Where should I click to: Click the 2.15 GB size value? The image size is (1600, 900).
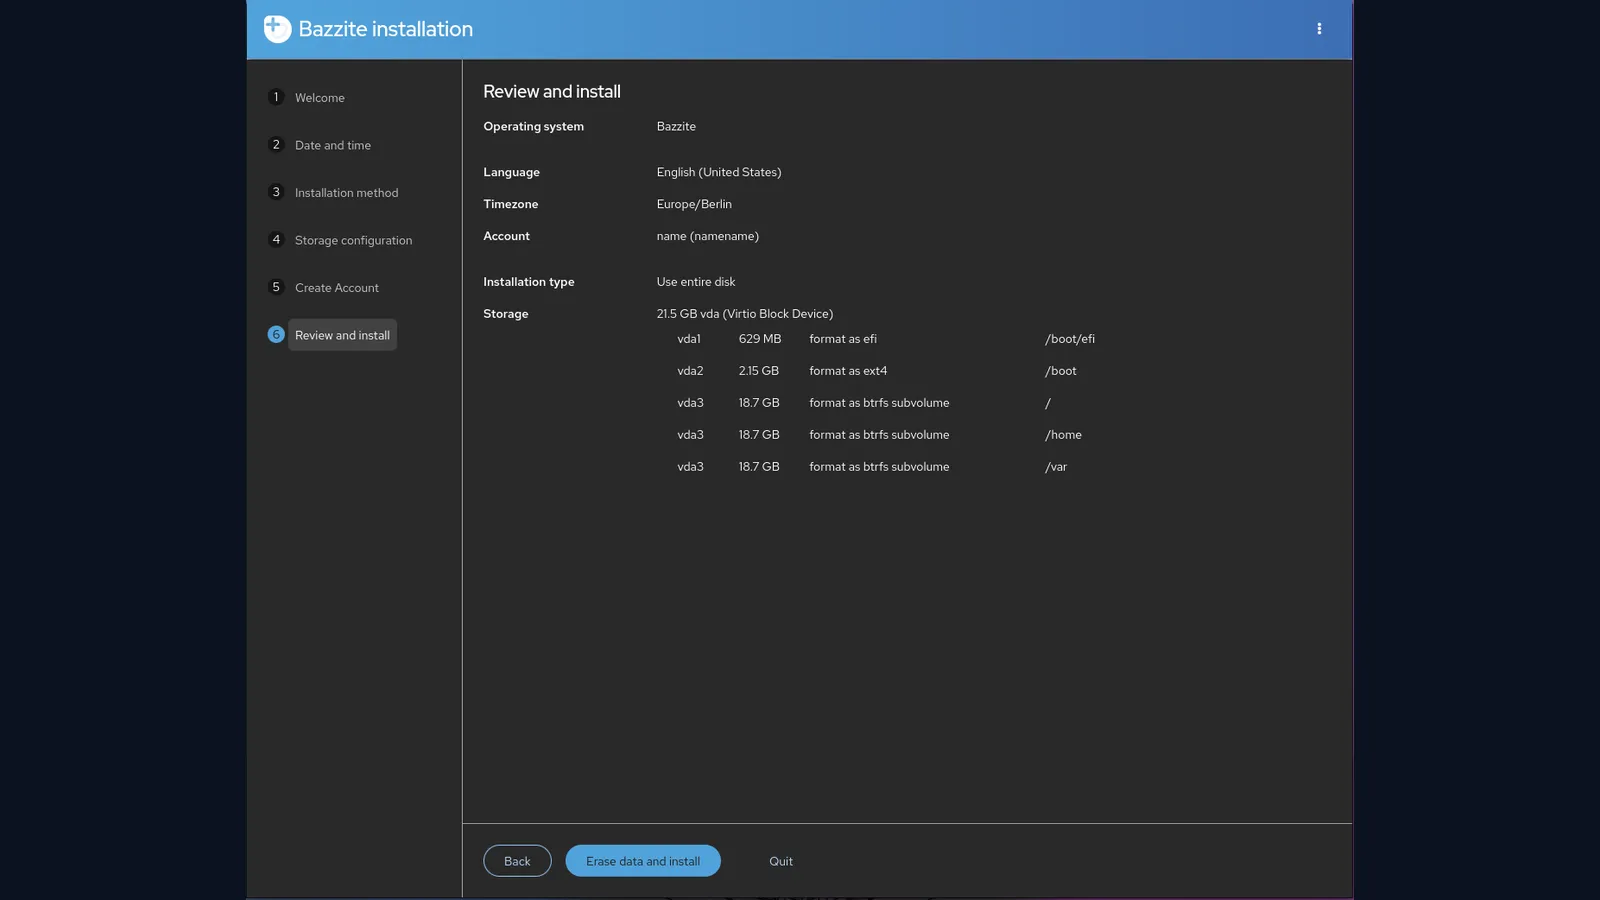pos(759,371)
